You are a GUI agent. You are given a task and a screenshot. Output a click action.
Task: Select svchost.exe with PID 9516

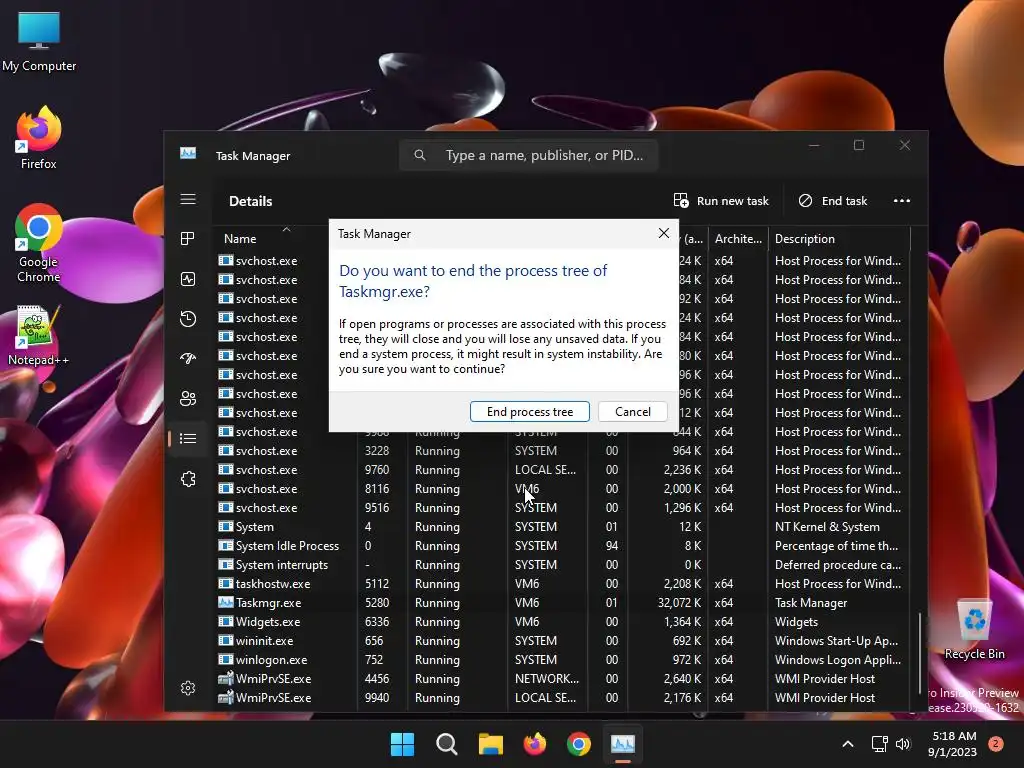click(562, 507)
